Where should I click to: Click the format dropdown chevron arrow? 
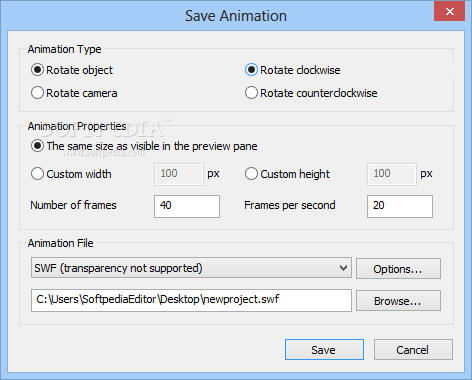(343, 268)
